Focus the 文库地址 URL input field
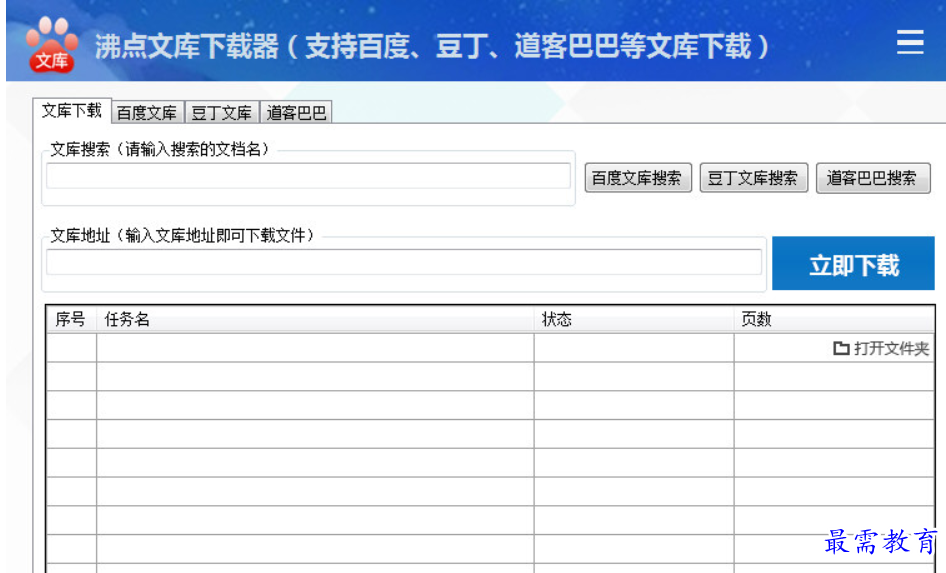The width and height of the screenshot is (946, 573). [404, 262]
